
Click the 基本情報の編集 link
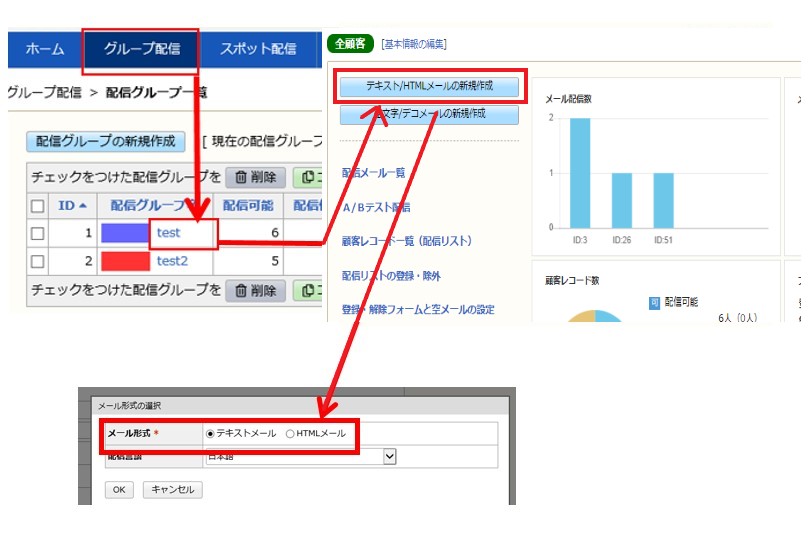pyautogui.click(x=414, y=45)
